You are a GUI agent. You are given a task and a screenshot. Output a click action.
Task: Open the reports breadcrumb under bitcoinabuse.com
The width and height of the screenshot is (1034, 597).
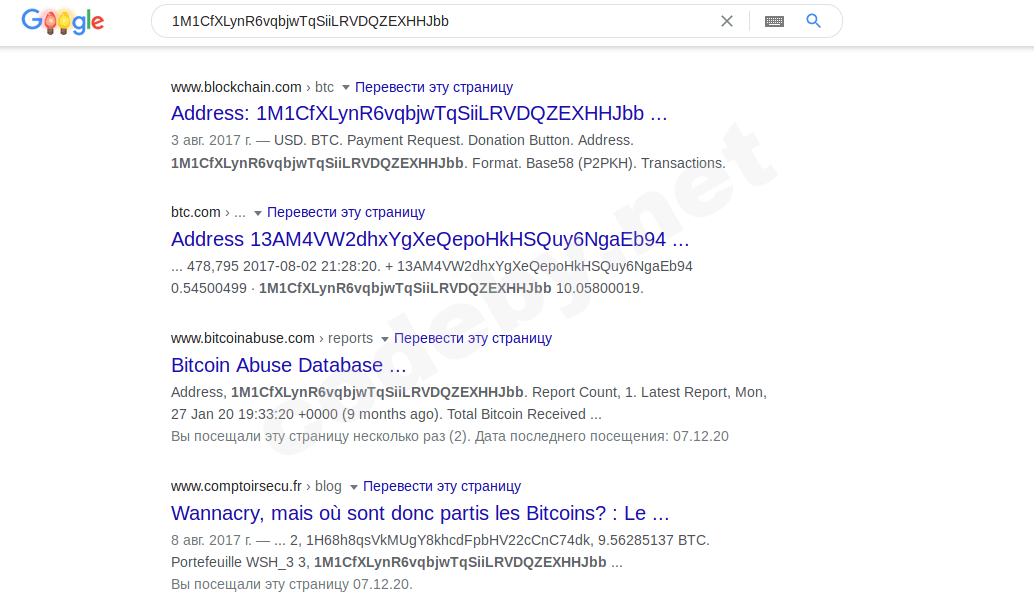click(349, 339)
